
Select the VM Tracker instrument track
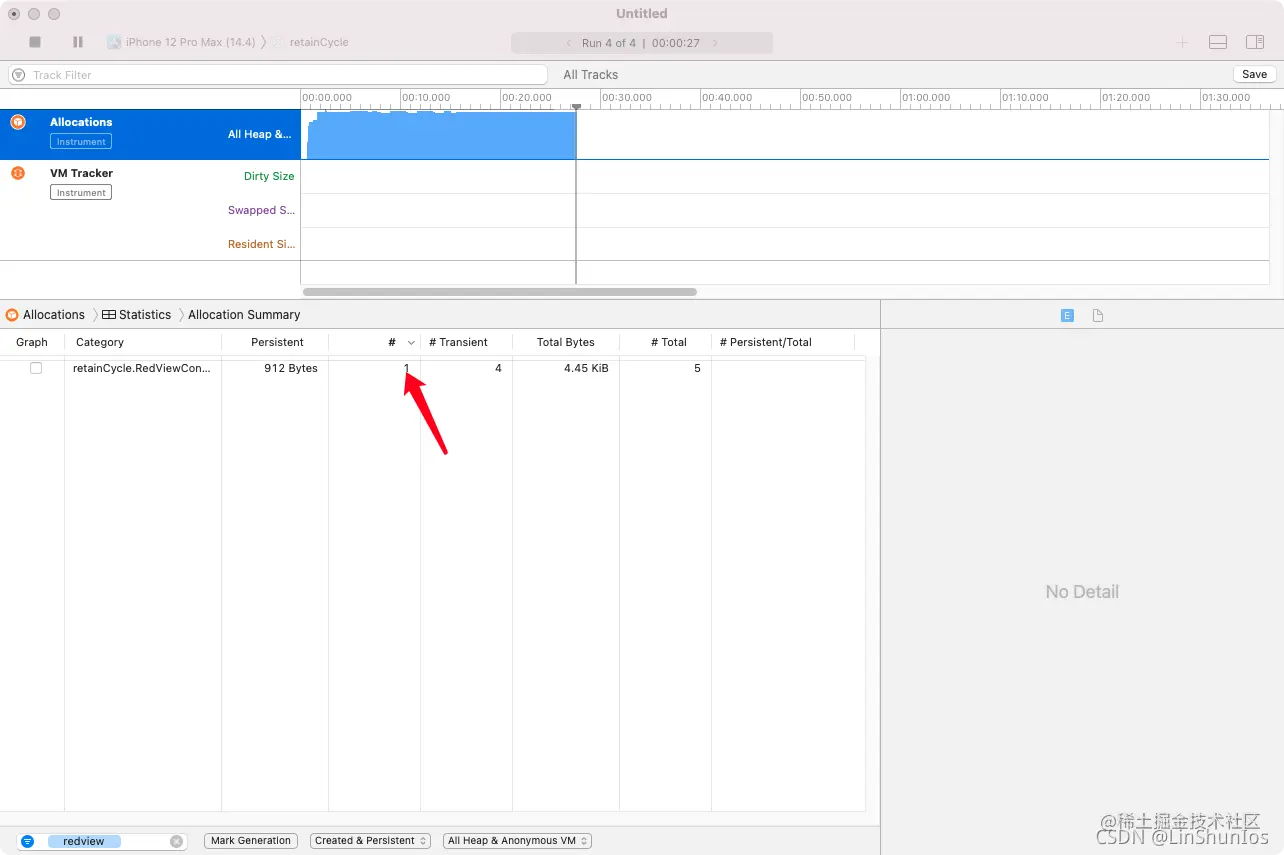click(x=150, y=210)
